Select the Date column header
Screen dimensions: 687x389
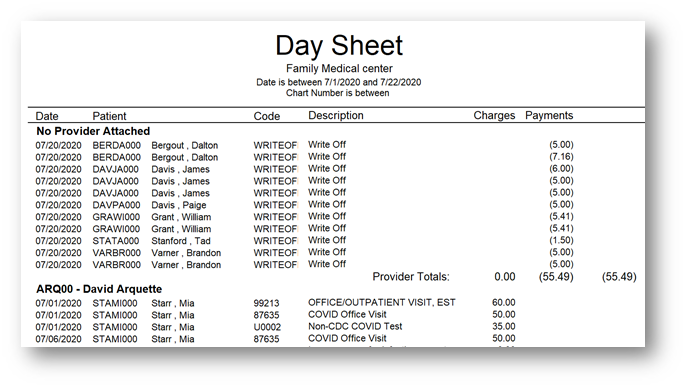click(47, 116)
